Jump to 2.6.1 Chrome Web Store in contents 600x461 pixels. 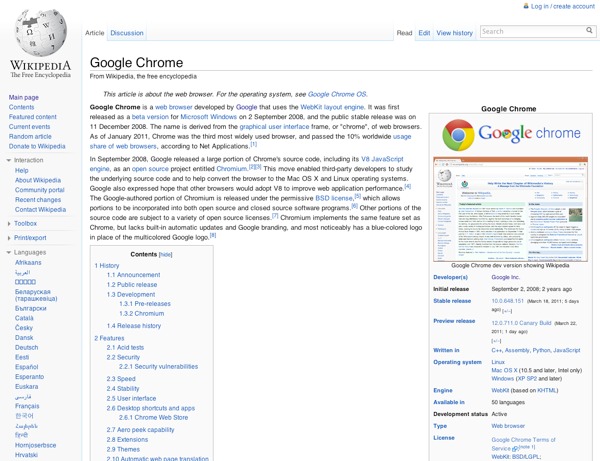(x=153, y=418)
